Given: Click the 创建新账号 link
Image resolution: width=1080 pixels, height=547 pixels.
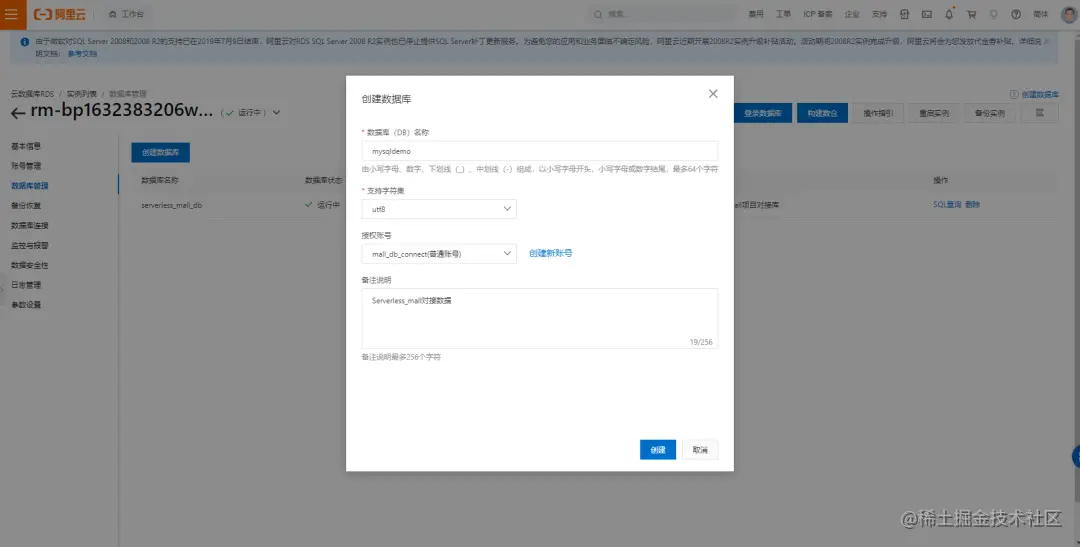Looking at the screenshot, I should pyautogui.click(x=550, y=253).
